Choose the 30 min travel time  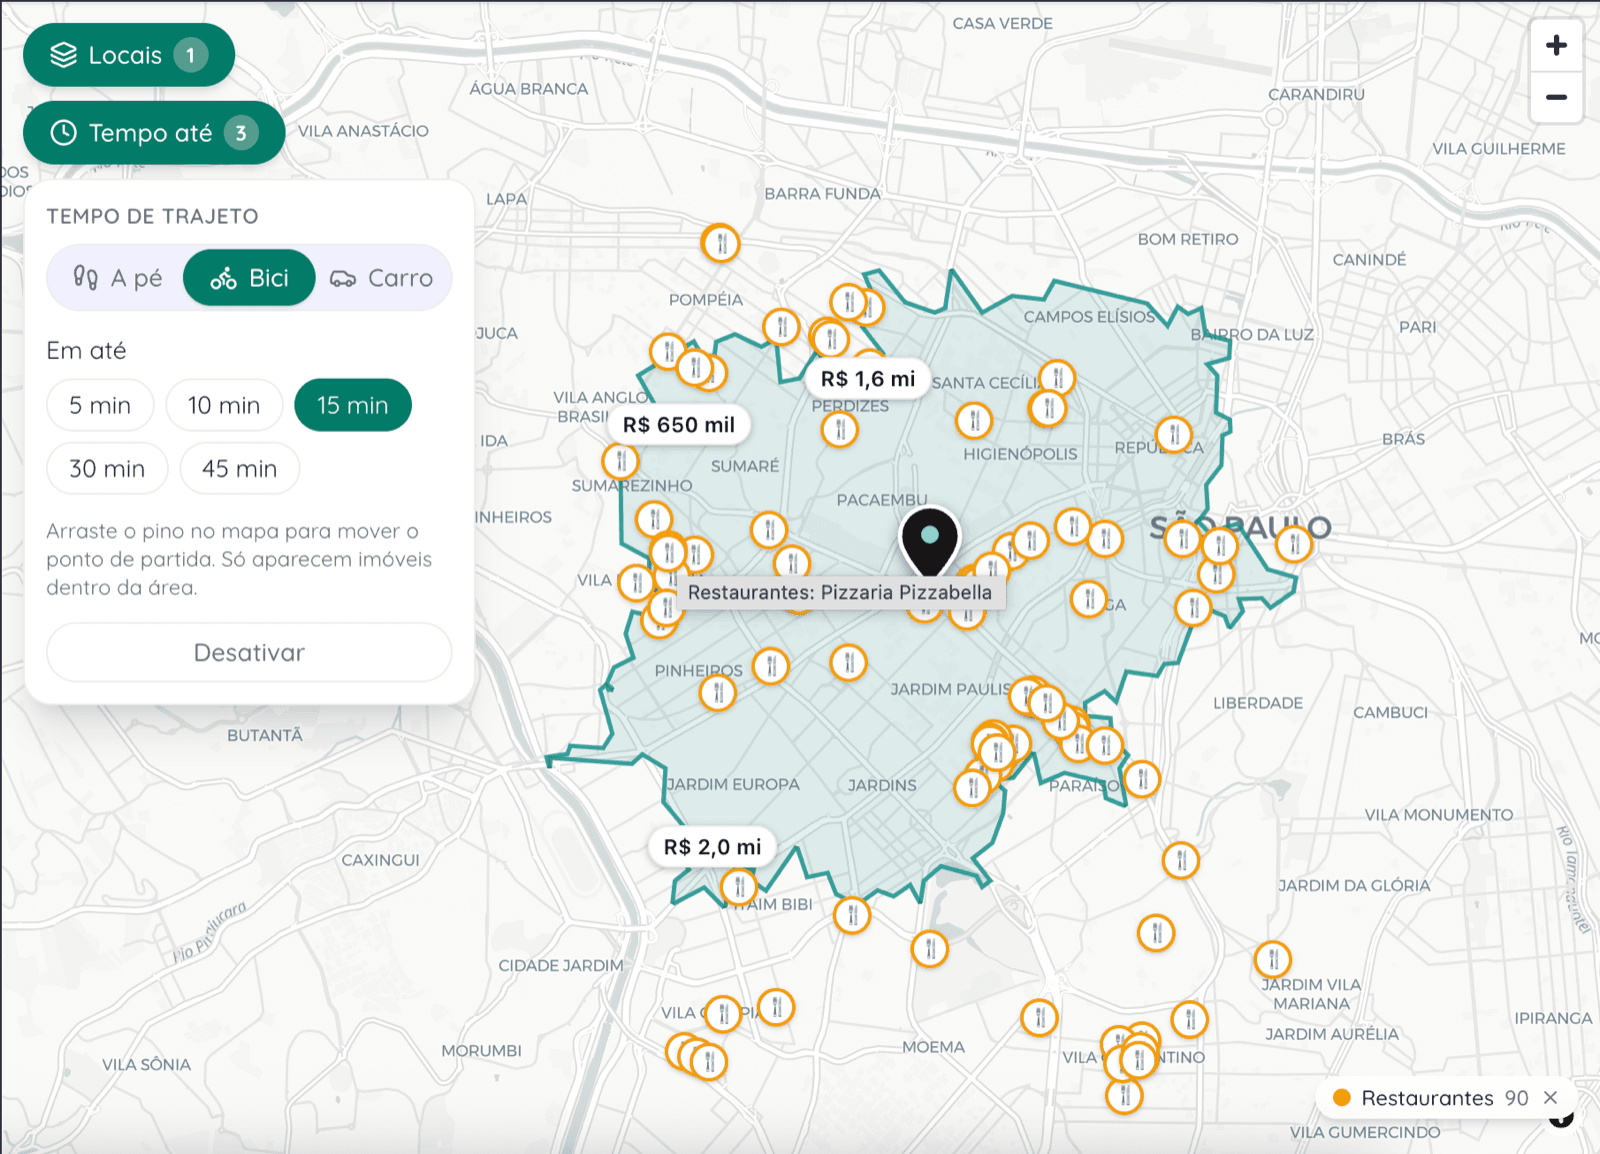pos(107,469)
